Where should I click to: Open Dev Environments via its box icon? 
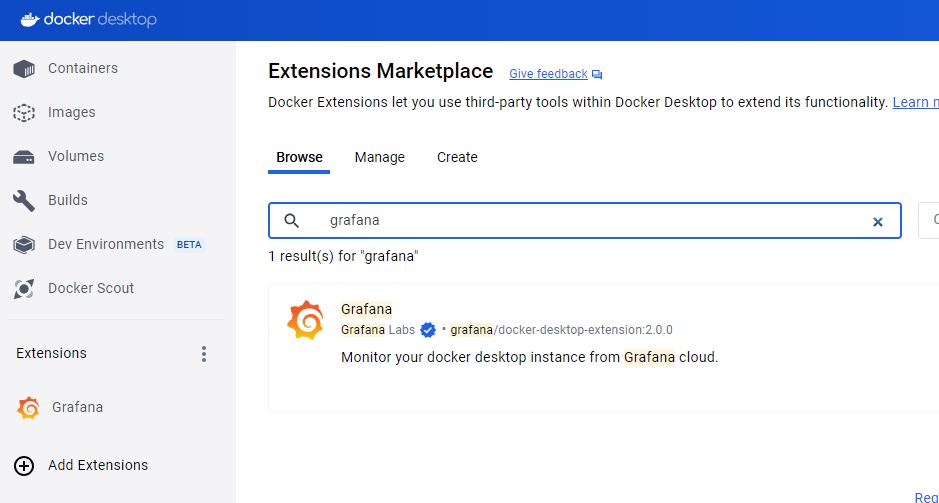24,244
